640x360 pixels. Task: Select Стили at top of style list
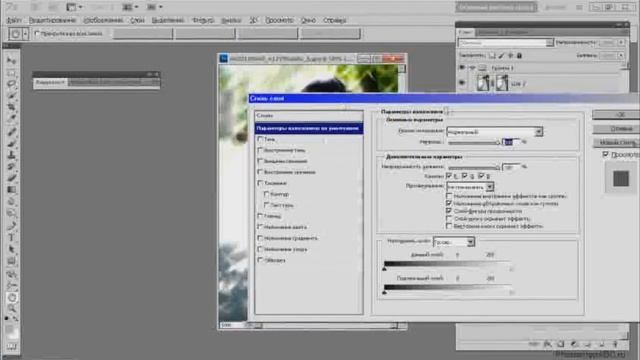click(x=309, y=116)
